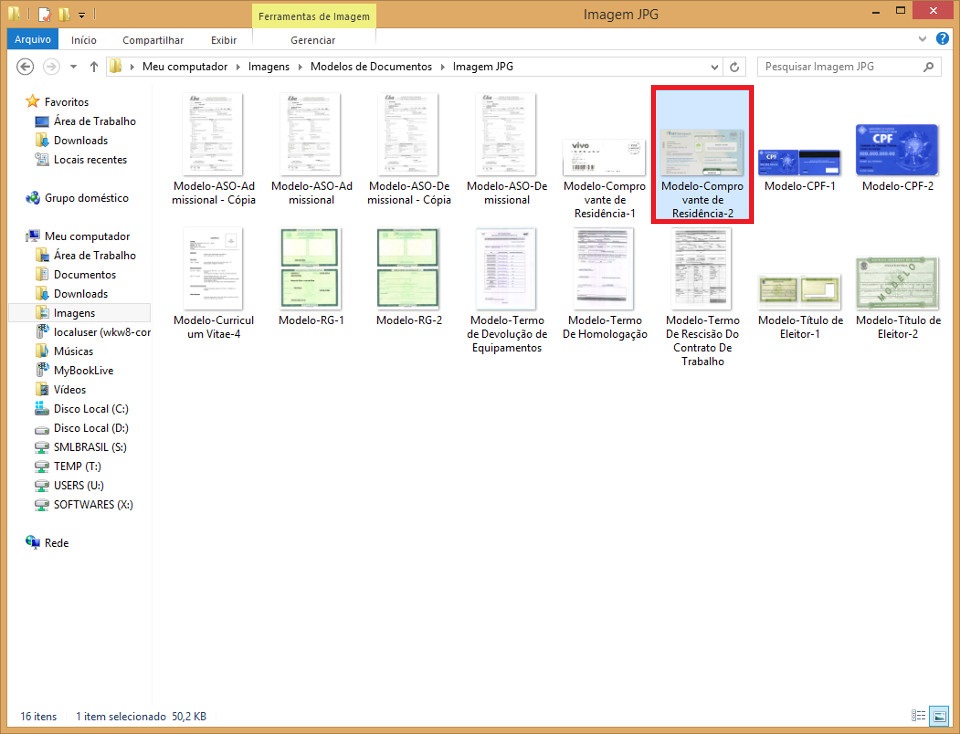
Task: Refresh the current folder view
Action: [735, 67]
